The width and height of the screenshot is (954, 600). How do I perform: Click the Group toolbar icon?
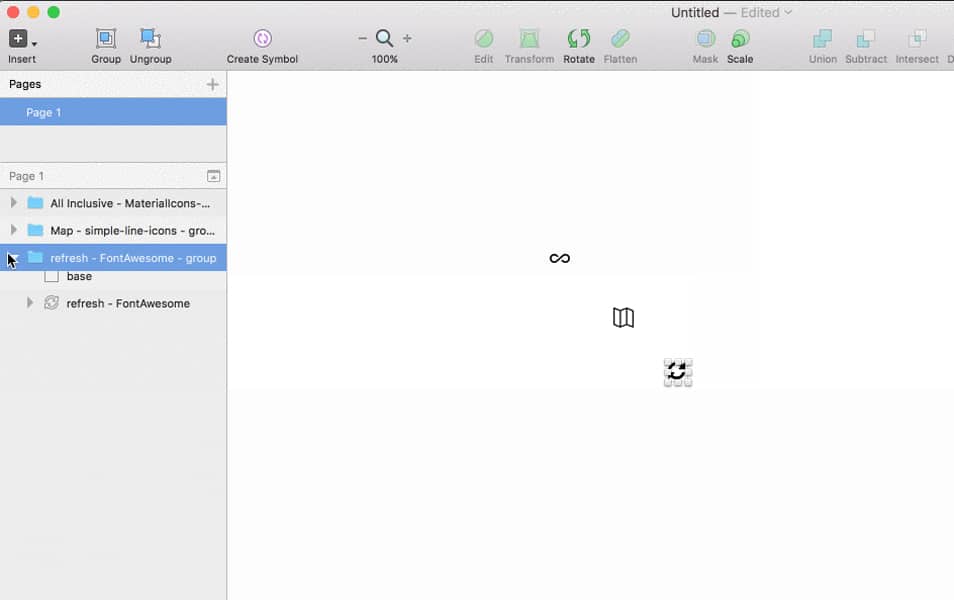tap(105, 40)
